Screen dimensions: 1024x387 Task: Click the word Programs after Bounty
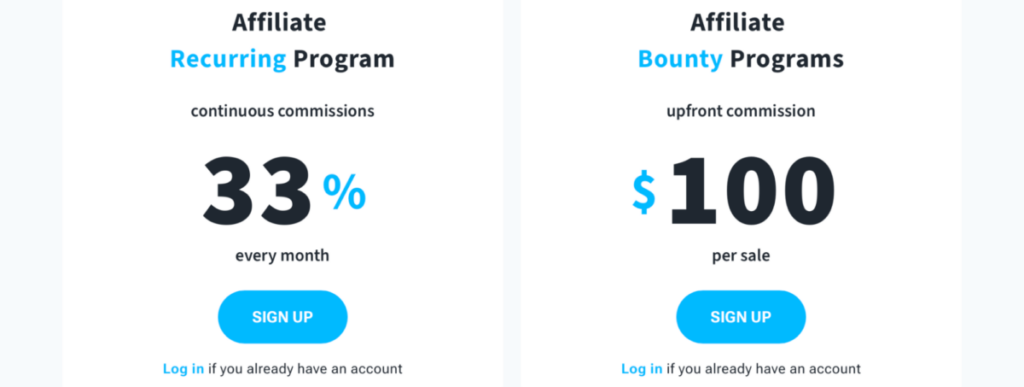coord(787,59)
